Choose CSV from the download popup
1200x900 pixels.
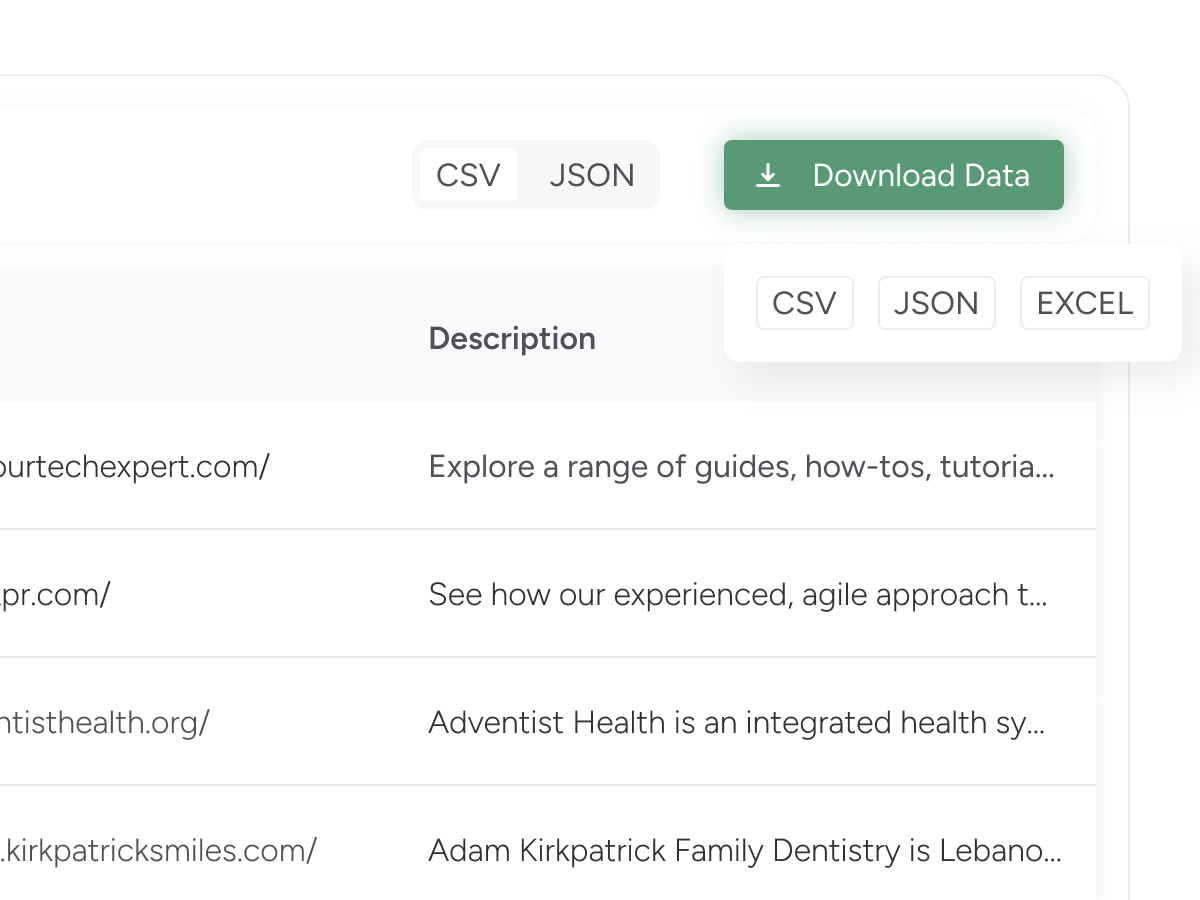click(x=804, y=303)
